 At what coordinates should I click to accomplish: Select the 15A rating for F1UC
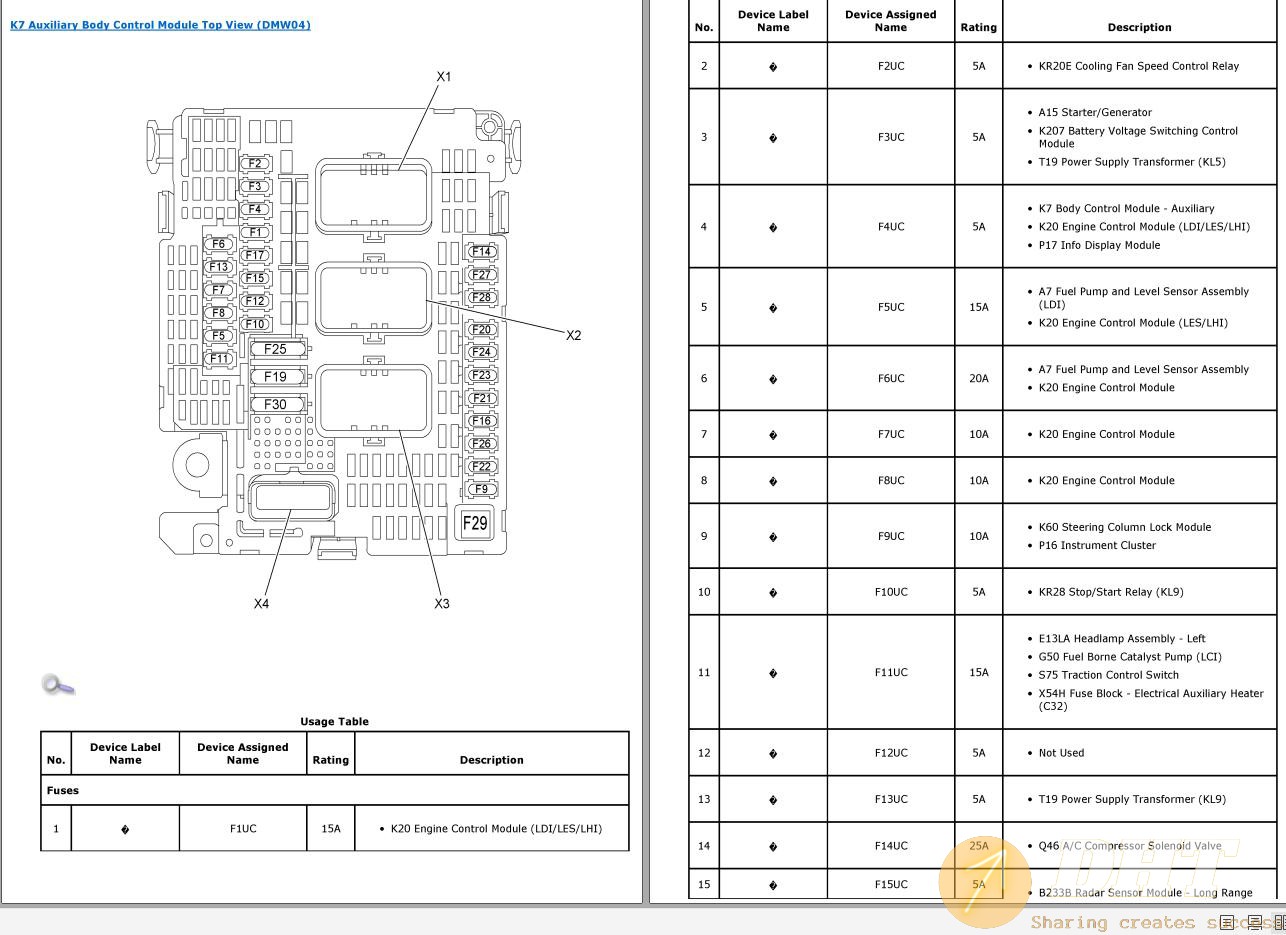pos(331,828)
